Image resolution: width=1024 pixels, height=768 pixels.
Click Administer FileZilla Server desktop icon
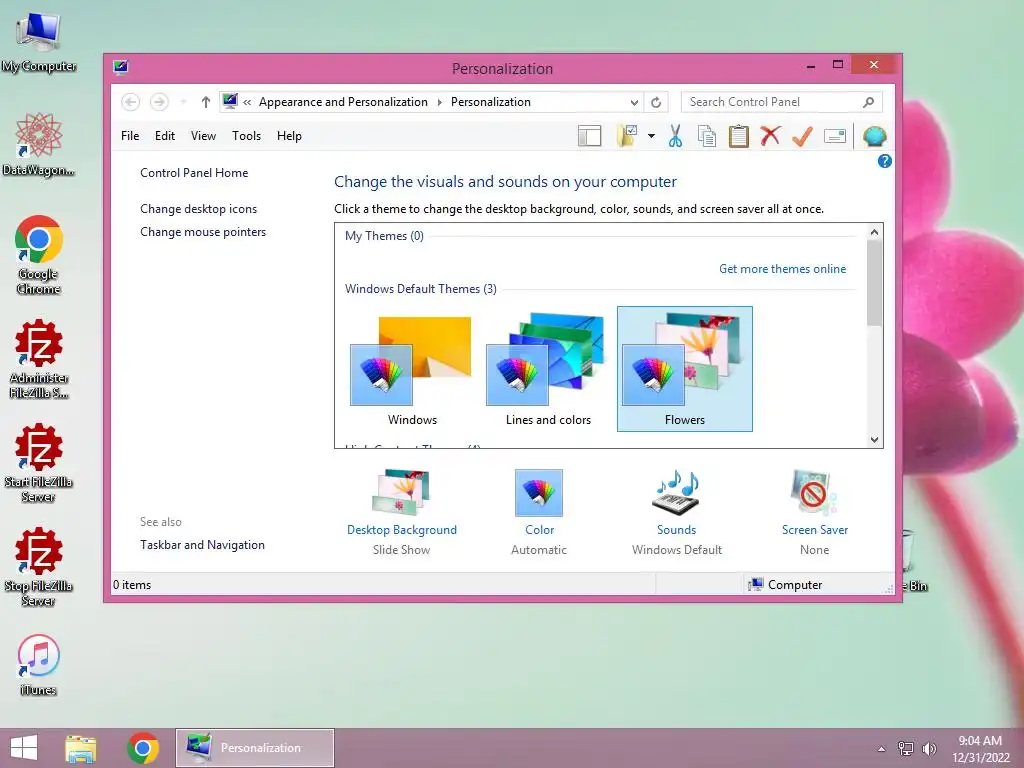pos(39,359)
